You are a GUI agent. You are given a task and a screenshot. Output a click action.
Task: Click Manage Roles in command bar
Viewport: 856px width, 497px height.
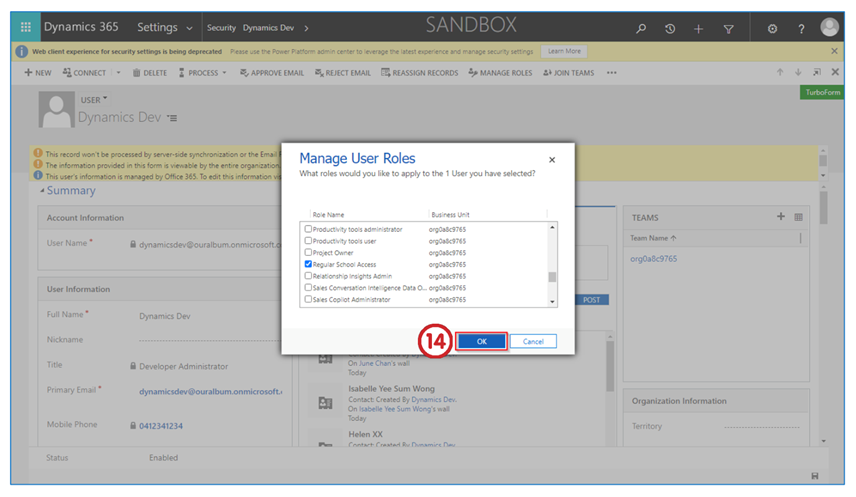pos(502,73)
